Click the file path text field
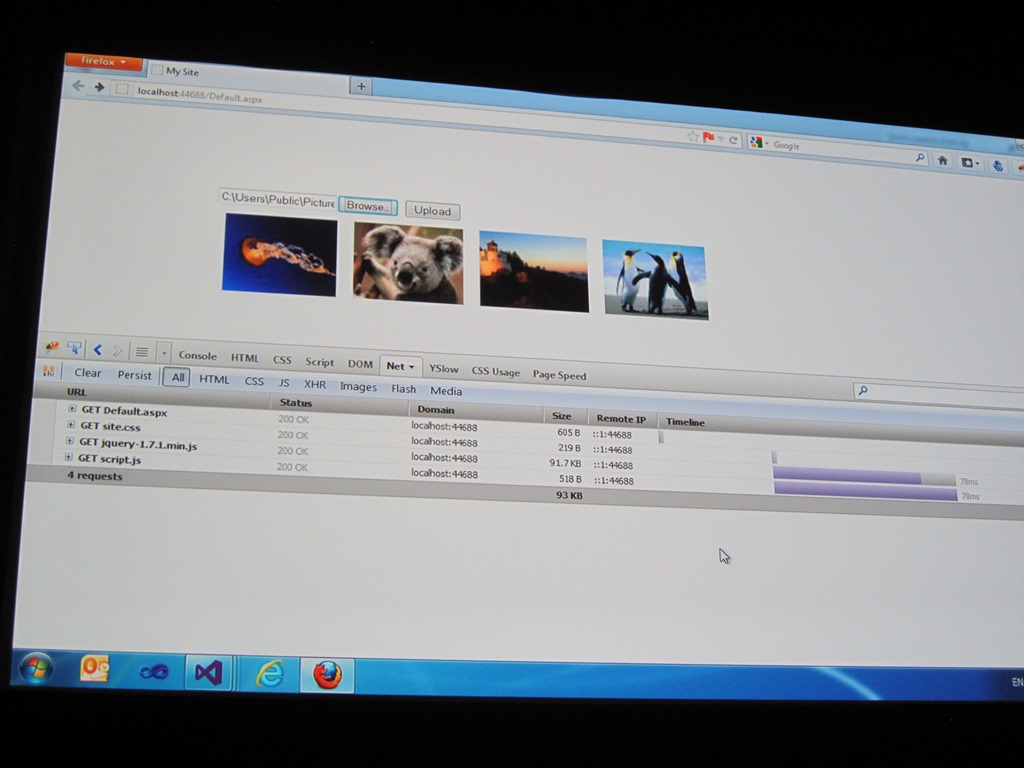This screenshot has height=768, width=1024. point(278,200)
